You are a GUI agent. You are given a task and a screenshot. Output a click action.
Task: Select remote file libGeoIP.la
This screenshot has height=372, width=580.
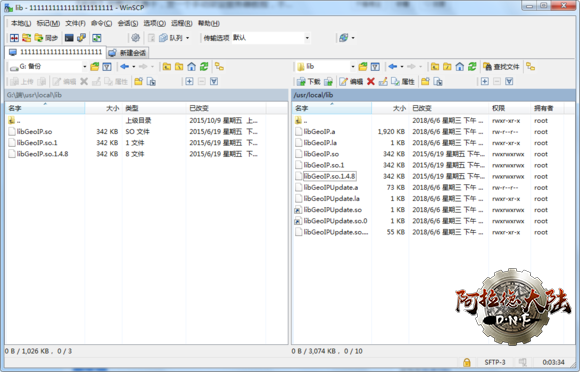(x=320, y=143)
